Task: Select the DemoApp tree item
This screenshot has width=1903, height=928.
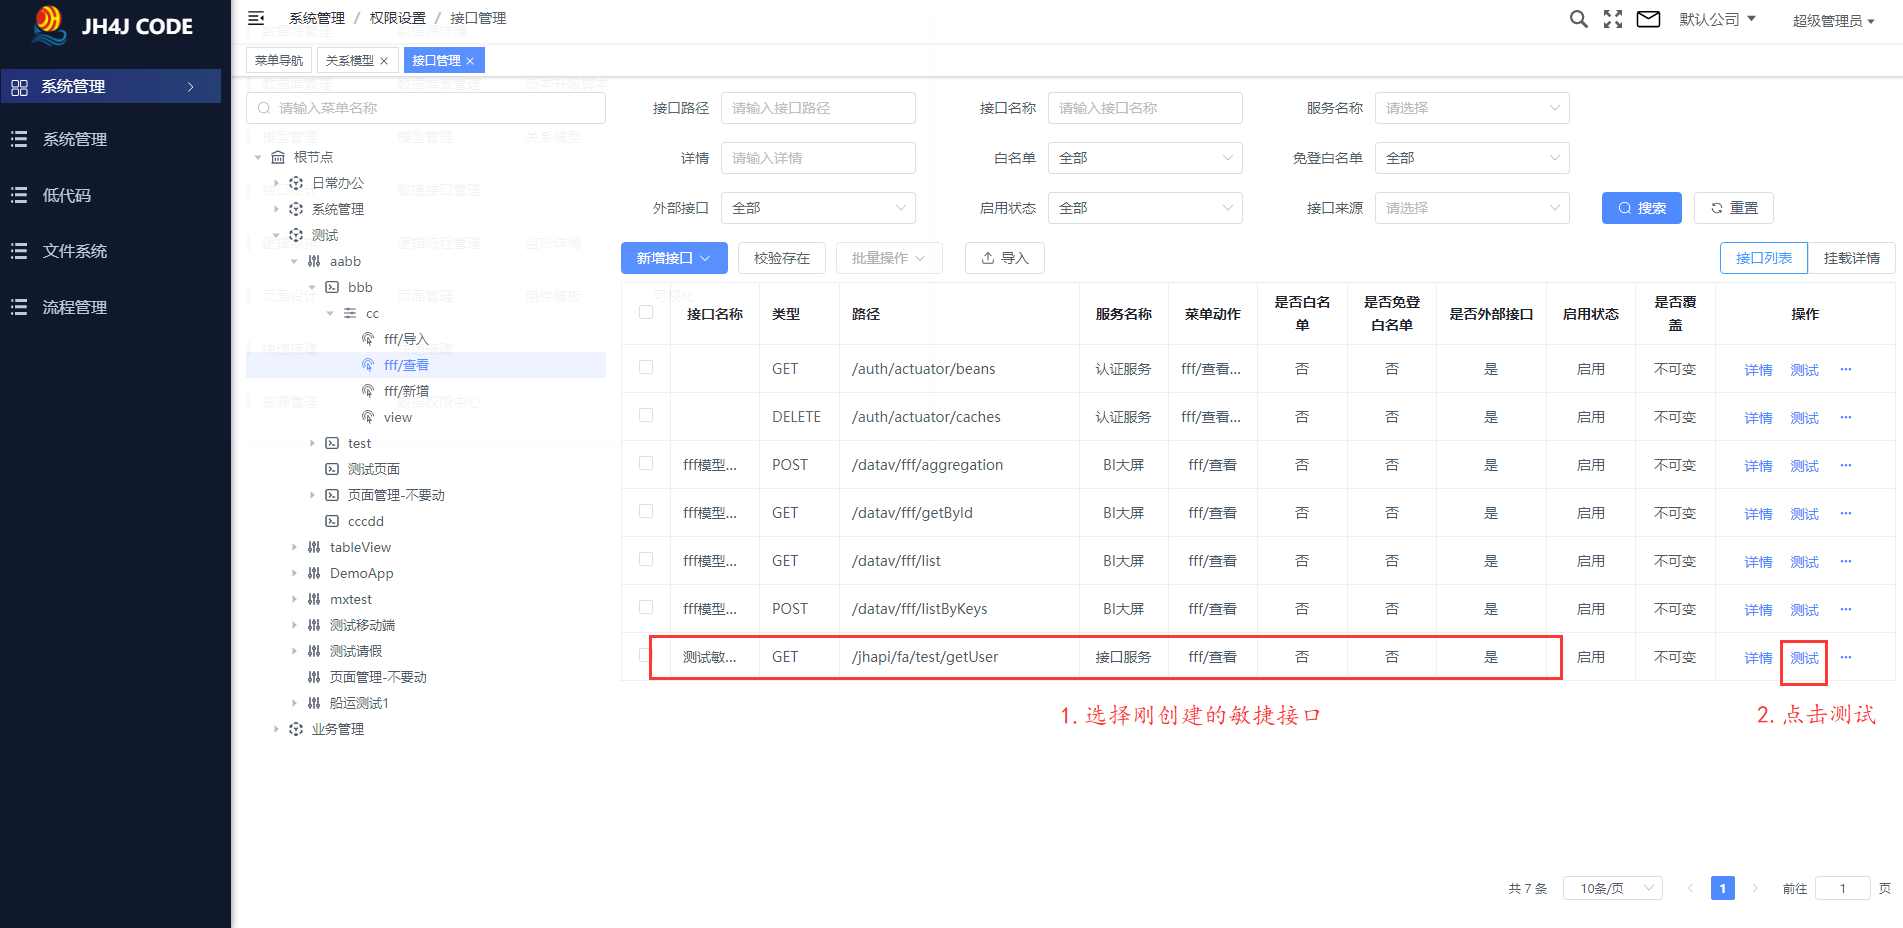Action: 362,573
